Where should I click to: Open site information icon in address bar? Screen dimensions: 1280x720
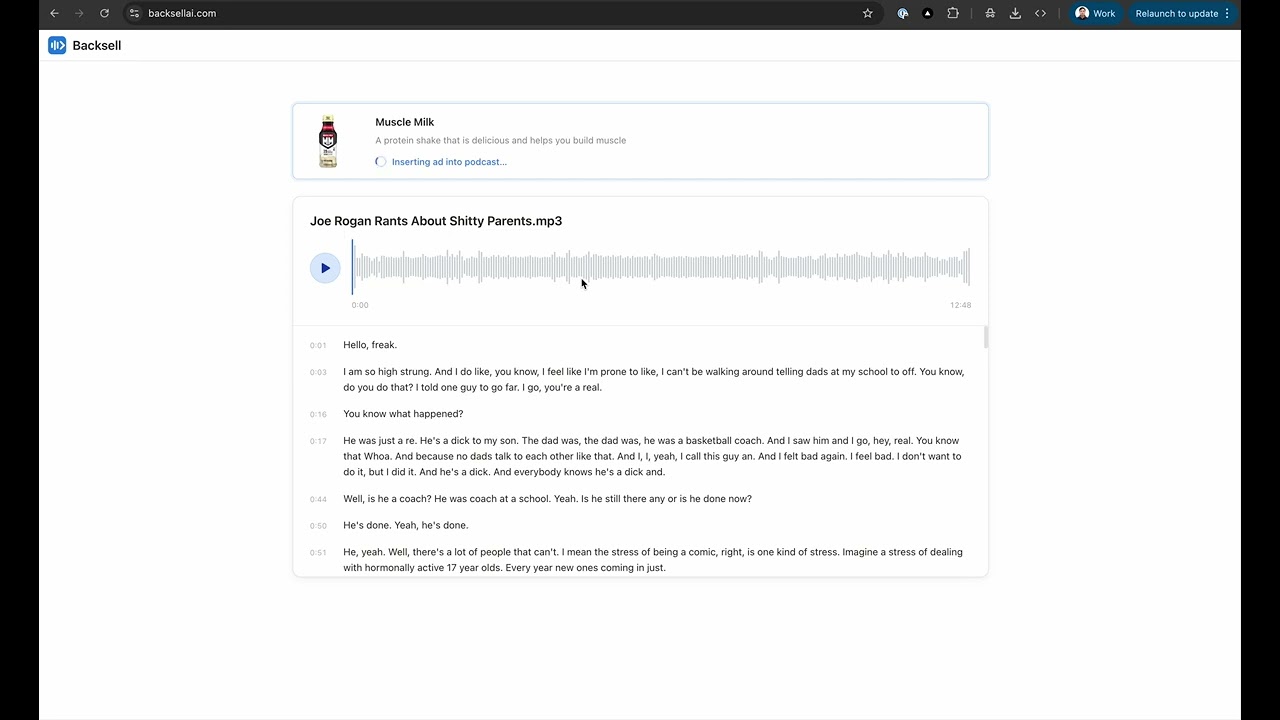point(134,13)
